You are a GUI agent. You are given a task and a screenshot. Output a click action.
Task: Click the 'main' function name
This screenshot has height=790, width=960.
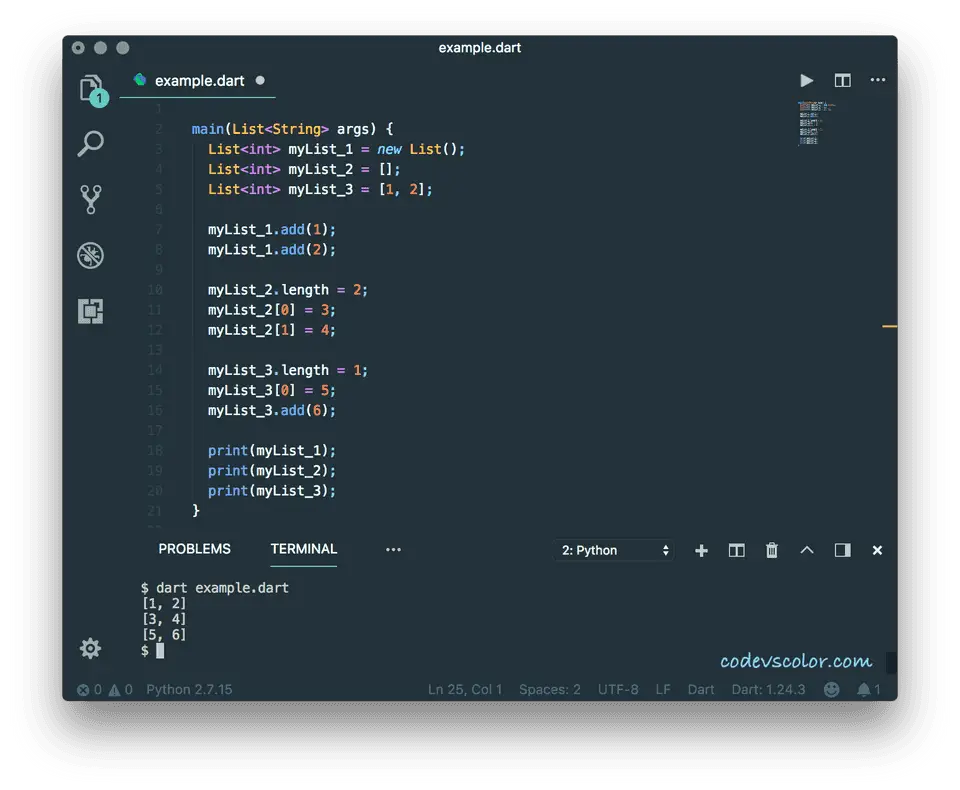click(x=208, y=129)
